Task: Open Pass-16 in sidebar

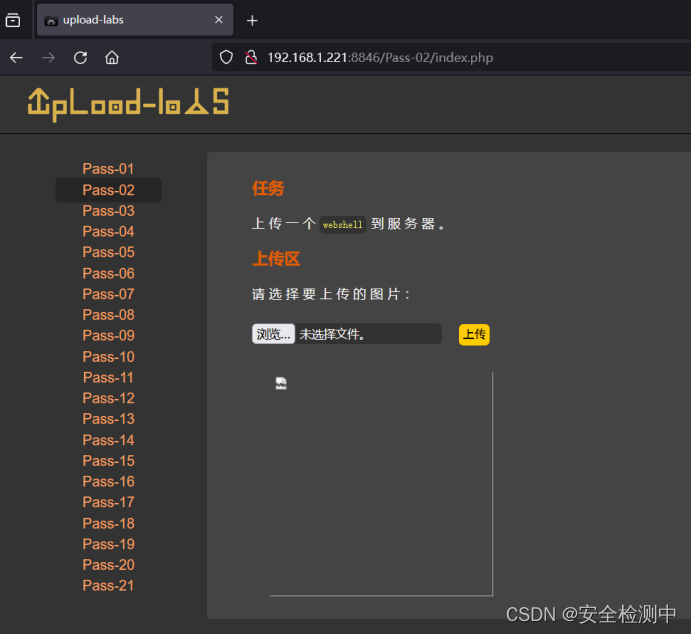Action: coord(108,482)
